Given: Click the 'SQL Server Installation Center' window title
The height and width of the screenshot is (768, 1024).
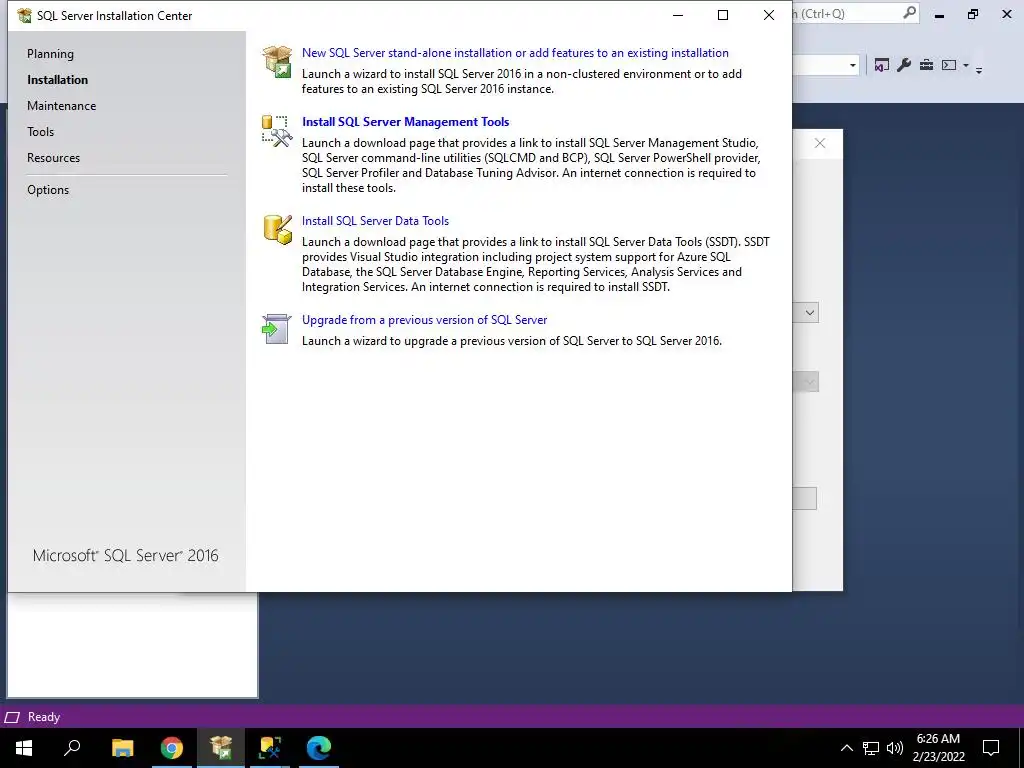Looking at the screenshot, I should [114, 16].
